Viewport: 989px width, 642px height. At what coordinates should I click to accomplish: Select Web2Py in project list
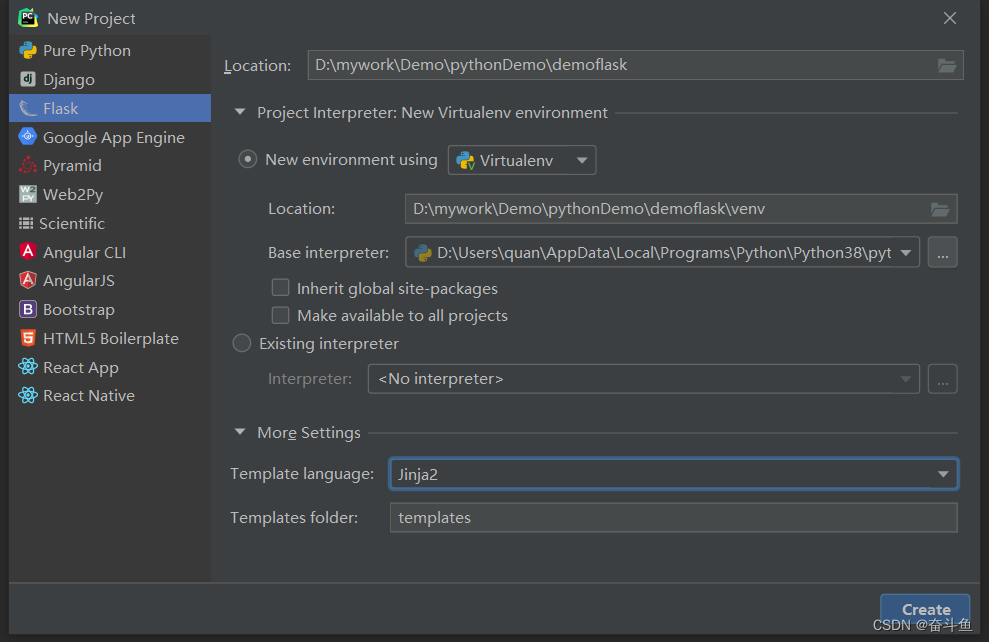pos(110,194)
